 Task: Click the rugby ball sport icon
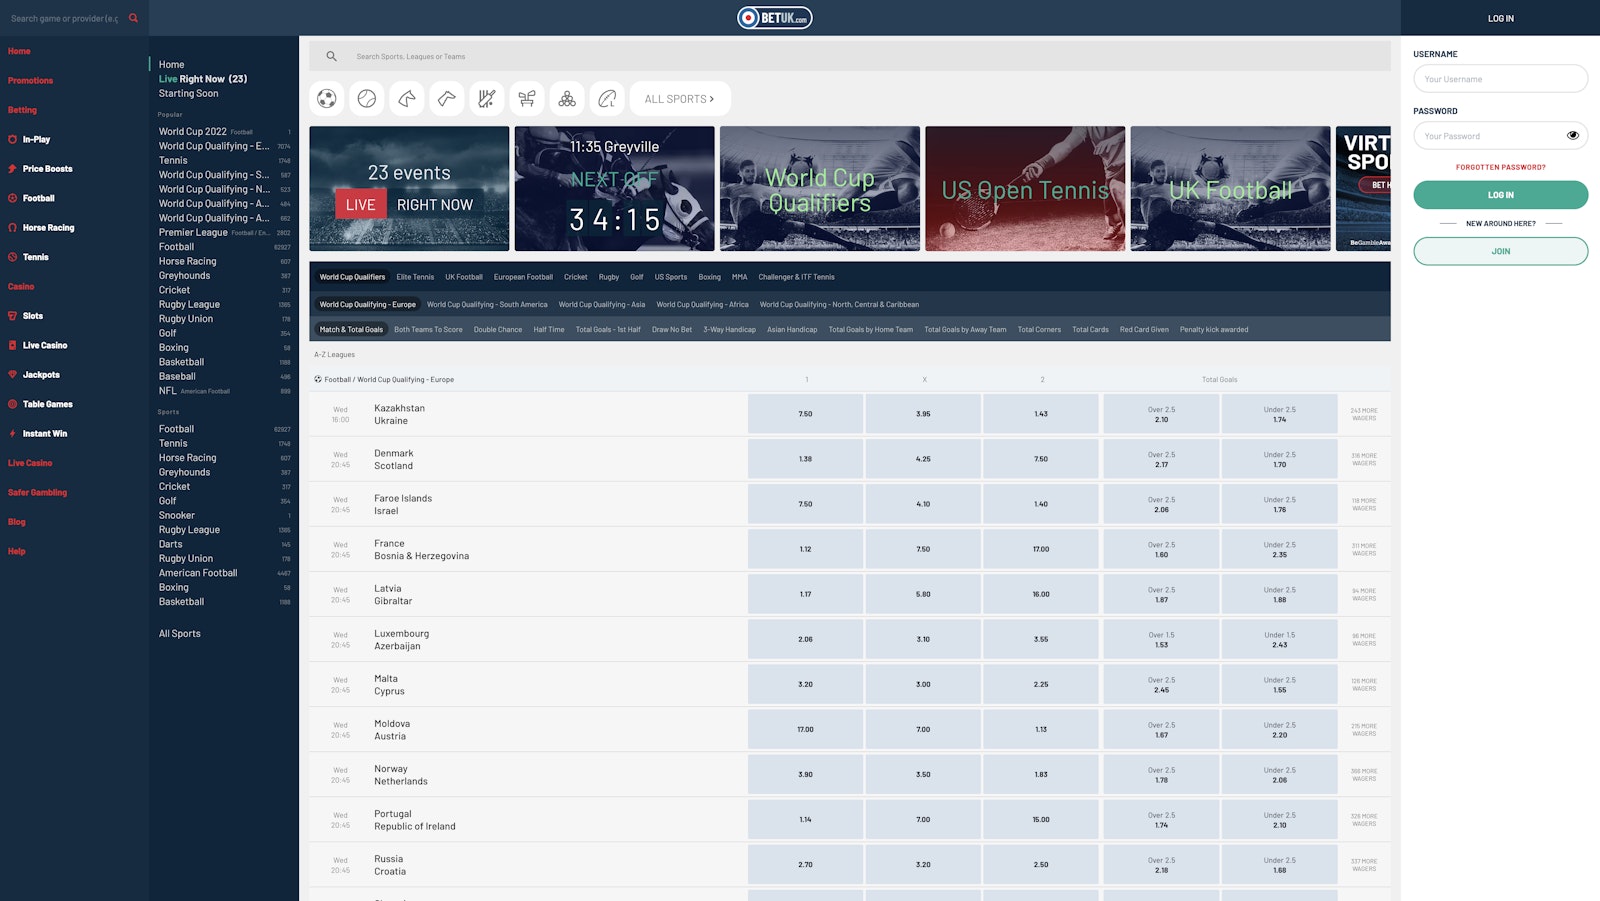607,99
